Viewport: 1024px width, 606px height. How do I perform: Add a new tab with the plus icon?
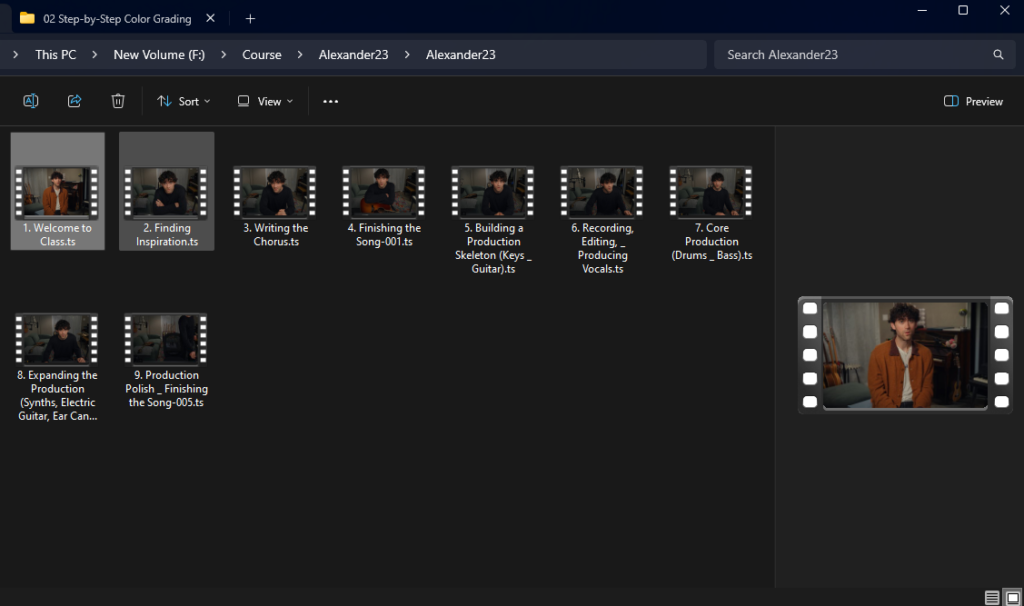(x=250, y=18)
